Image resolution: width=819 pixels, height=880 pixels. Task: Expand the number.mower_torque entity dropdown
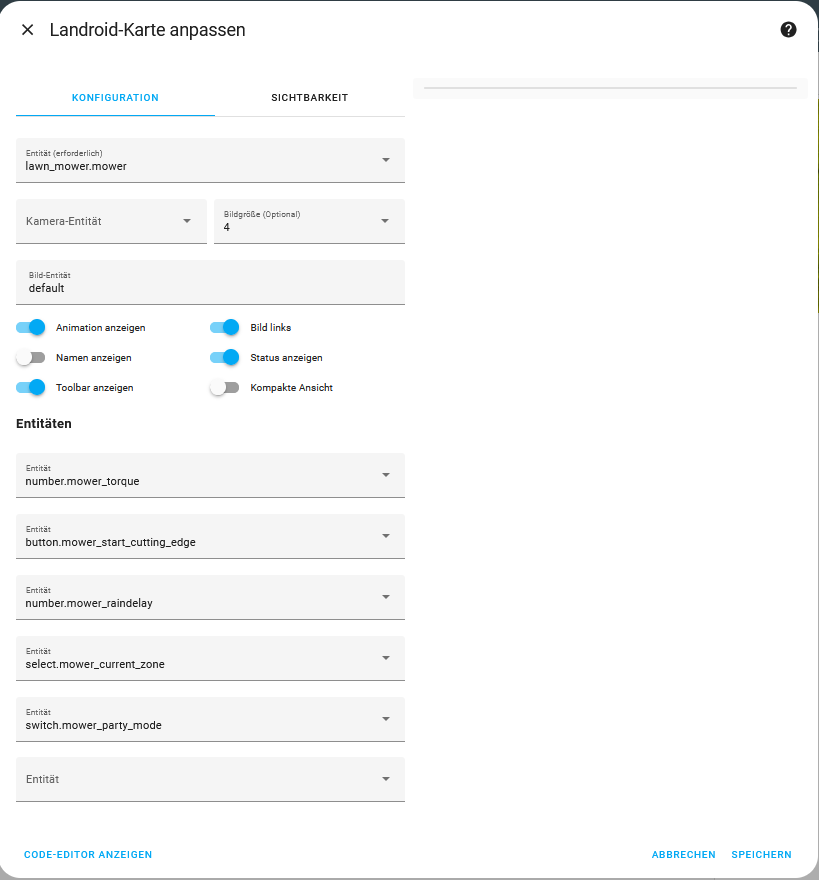pos(386,475)
